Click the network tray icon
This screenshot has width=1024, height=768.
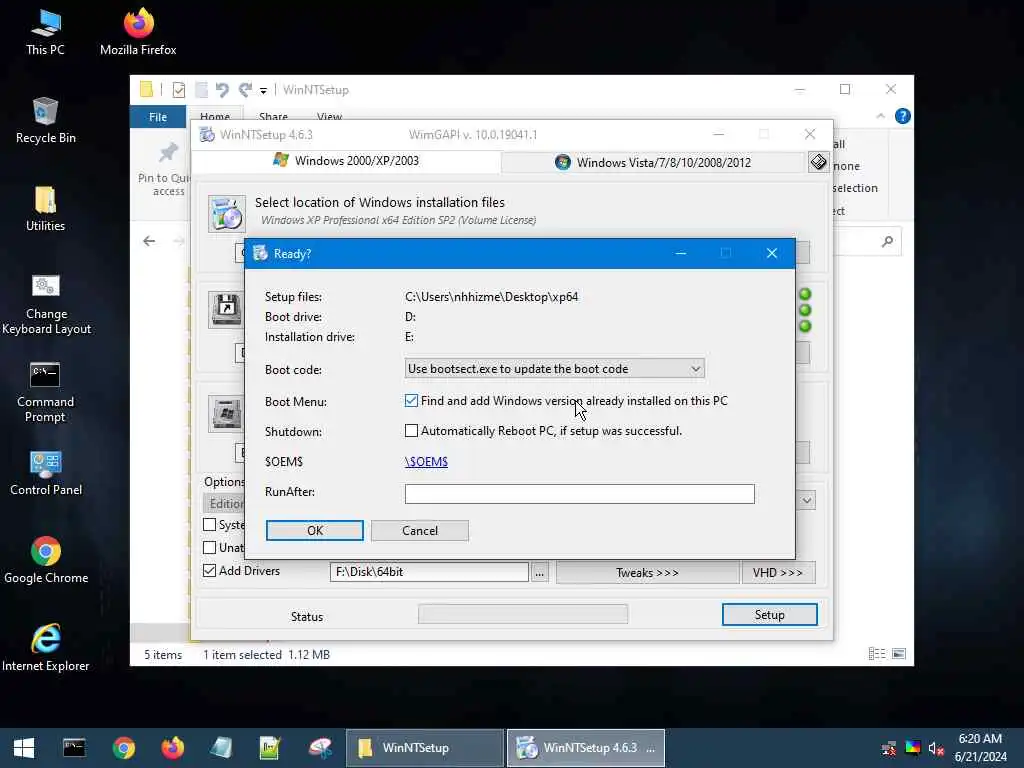pyautogui.click(x=889, y=748)
